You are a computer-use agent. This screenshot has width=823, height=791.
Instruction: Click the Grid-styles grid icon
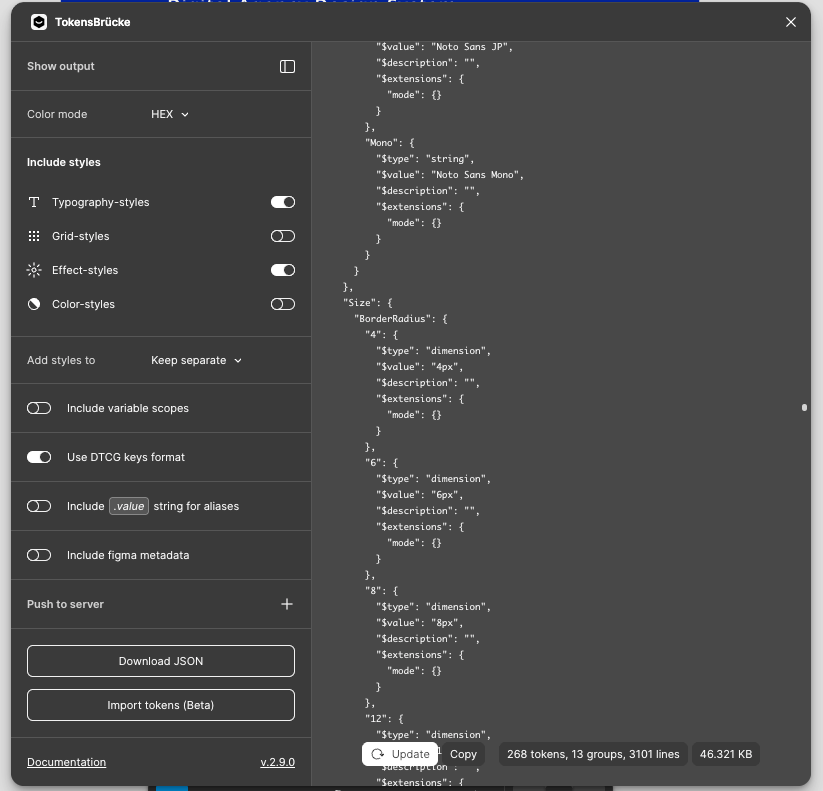[33, 236]
